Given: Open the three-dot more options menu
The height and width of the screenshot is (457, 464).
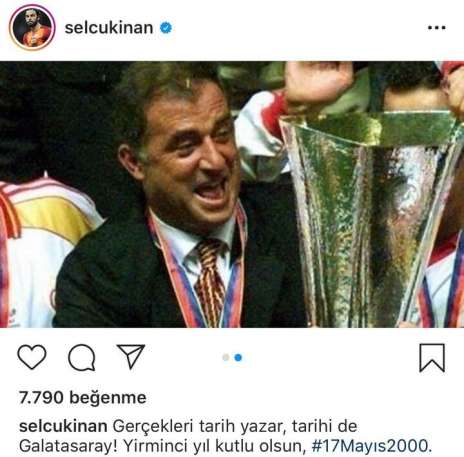Looking at the screenshot, I should point(437,28).
